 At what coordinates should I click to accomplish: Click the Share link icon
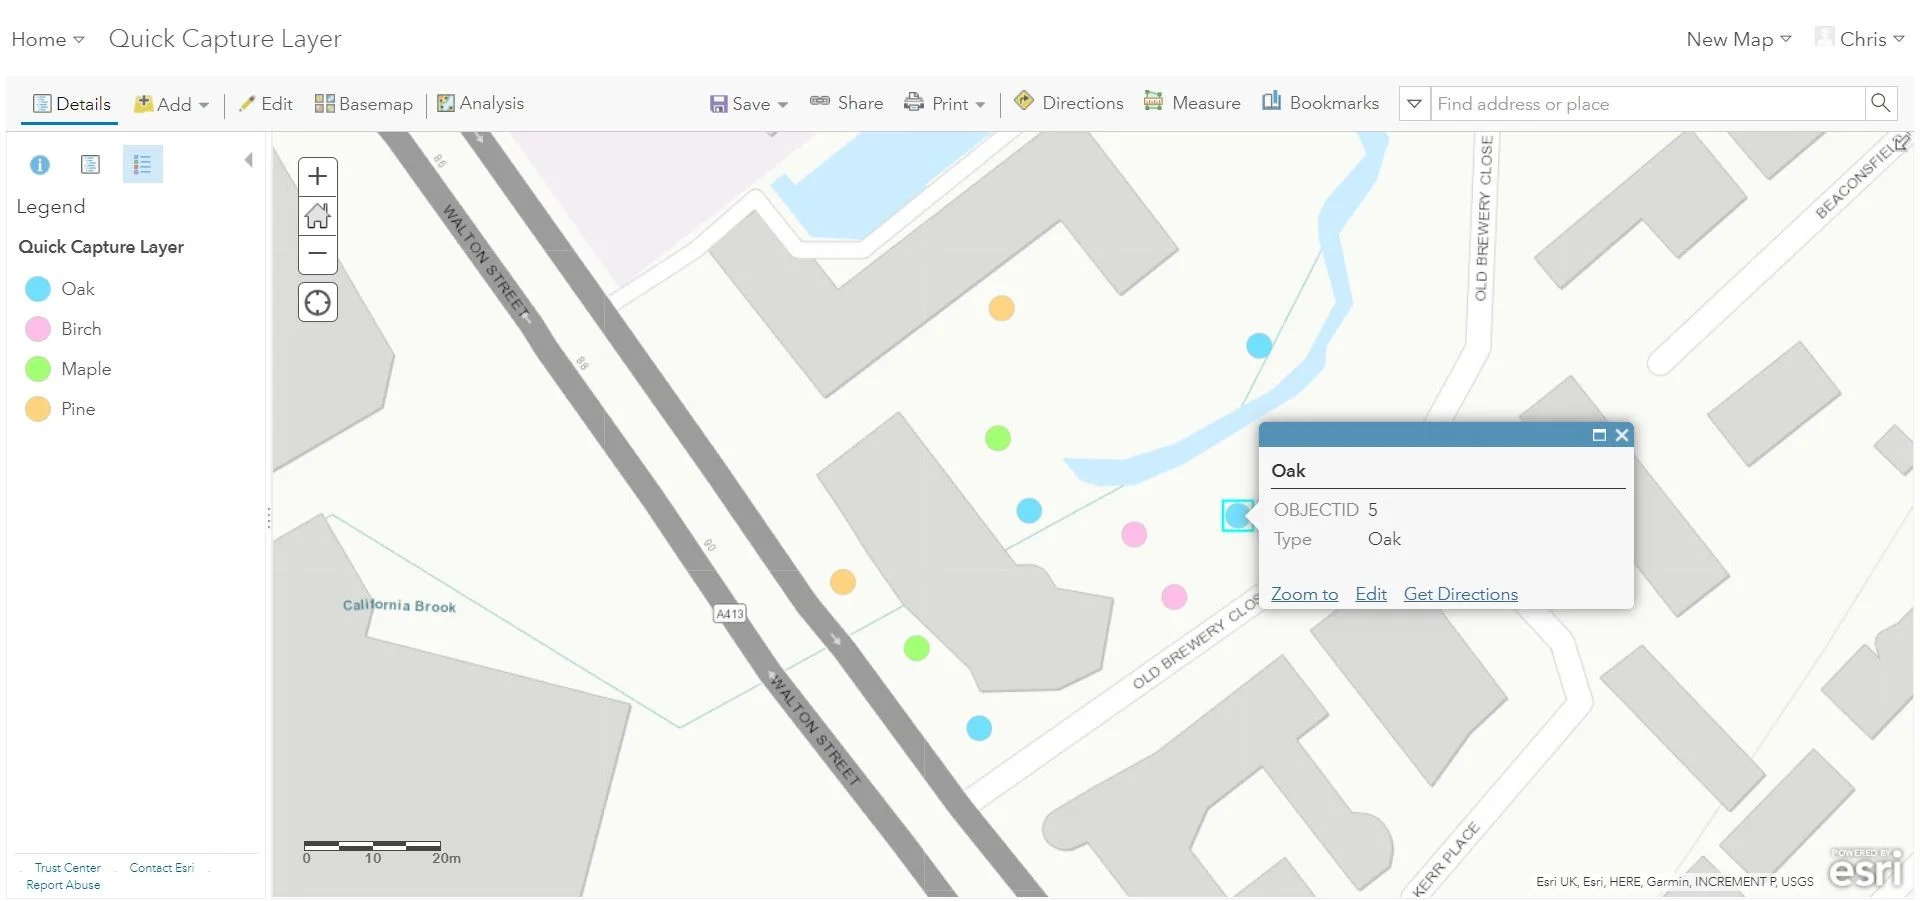820,101
